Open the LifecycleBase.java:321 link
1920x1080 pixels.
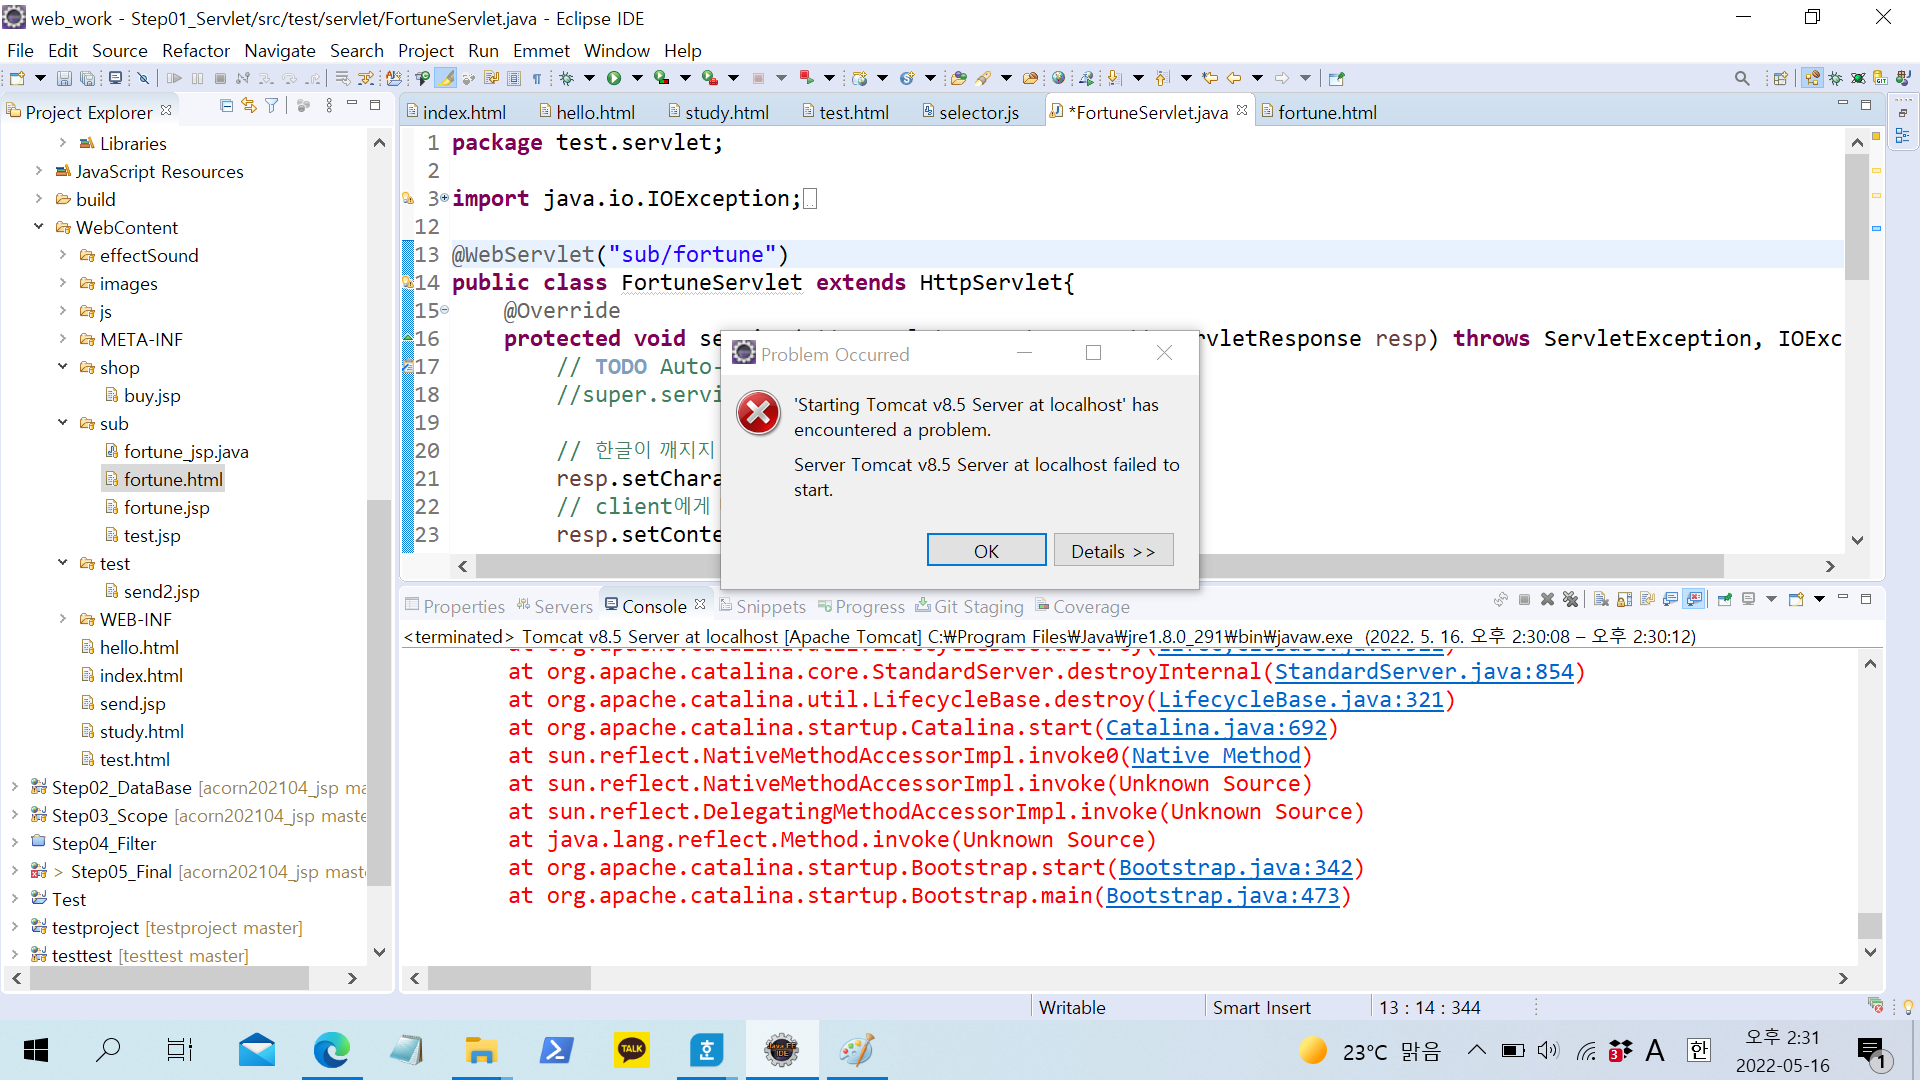(1301, 700)
